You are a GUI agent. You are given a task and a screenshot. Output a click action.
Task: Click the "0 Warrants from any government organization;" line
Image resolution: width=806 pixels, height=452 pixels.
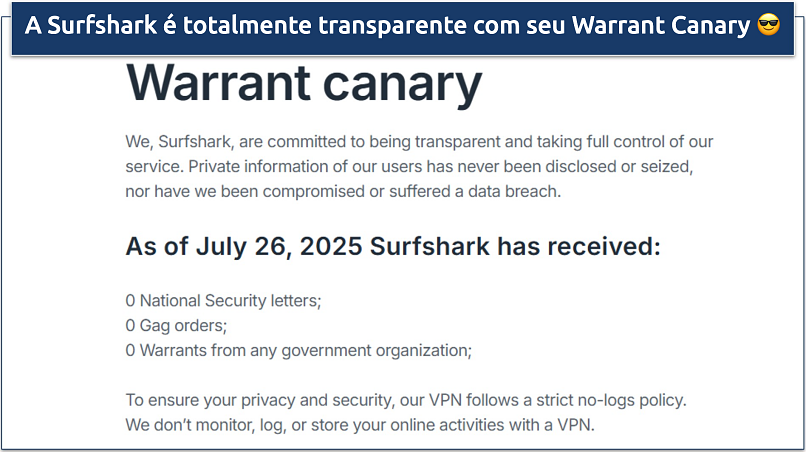point(298,350)
